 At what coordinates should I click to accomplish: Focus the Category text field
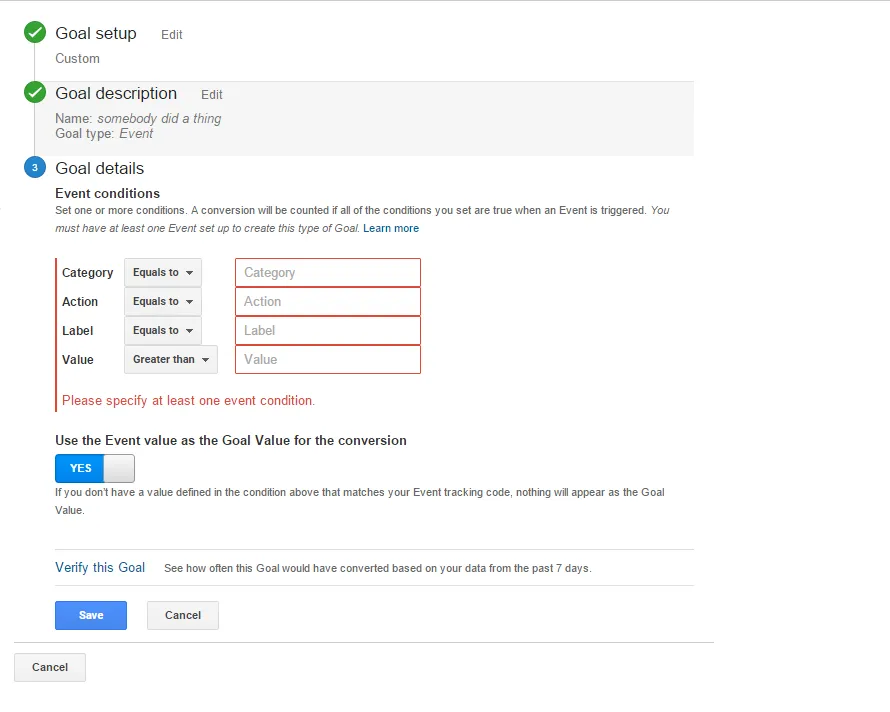(327, 272)
